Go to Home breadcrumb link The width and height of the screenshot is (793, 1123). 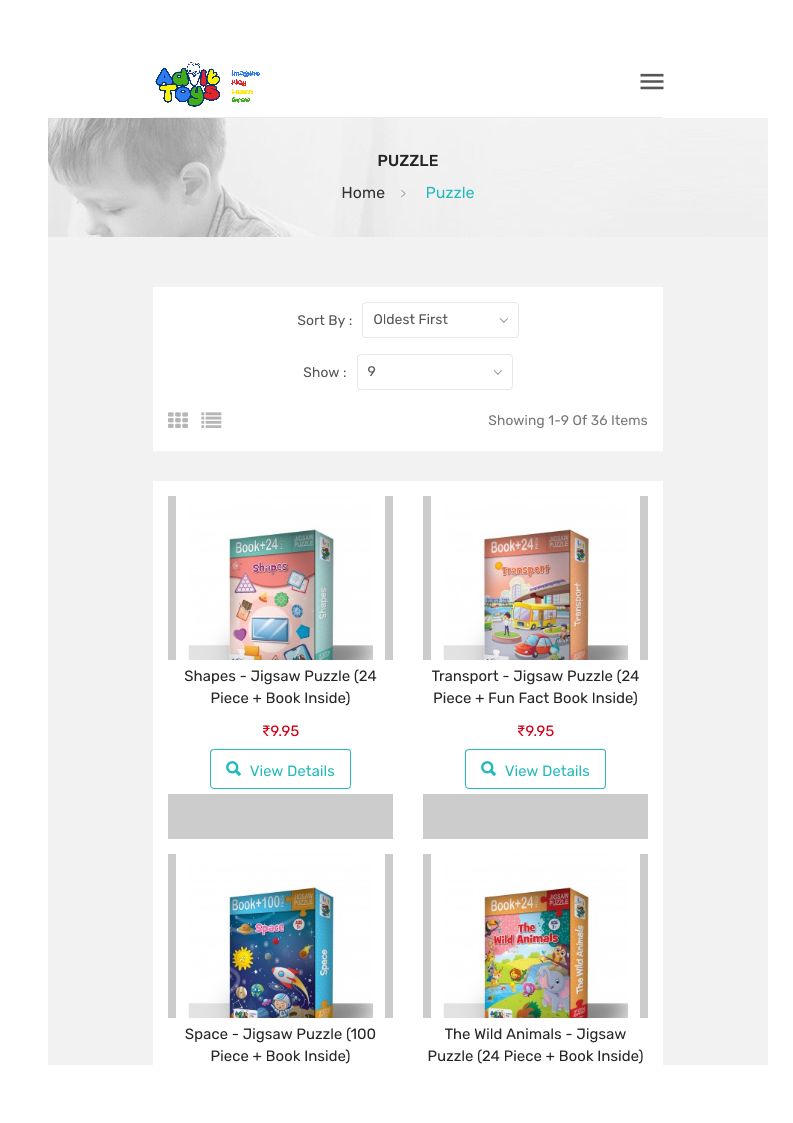(x=362, y=193)
